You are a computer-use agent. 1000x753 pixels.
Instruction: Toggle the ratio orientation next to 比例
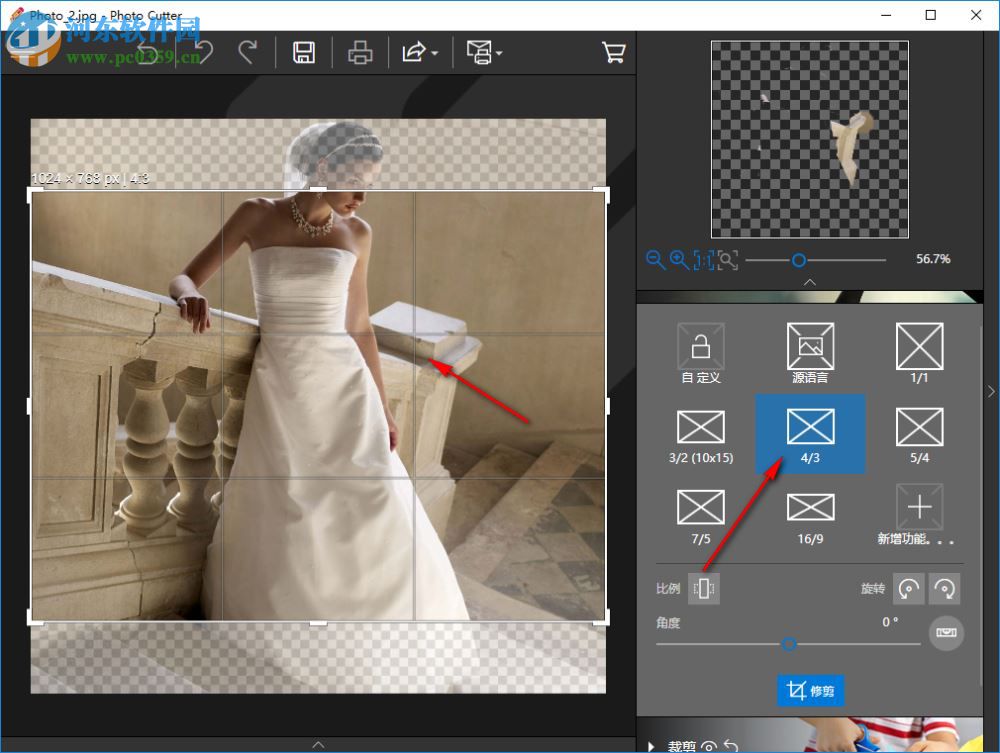pos(705,589)
